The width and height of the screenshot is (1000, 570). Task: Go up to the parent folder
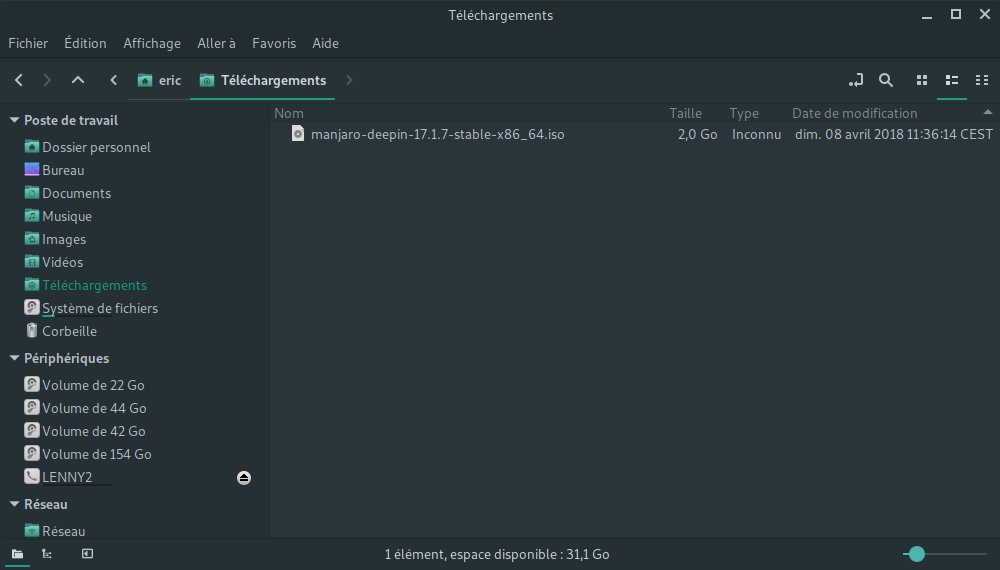(78, 80)
